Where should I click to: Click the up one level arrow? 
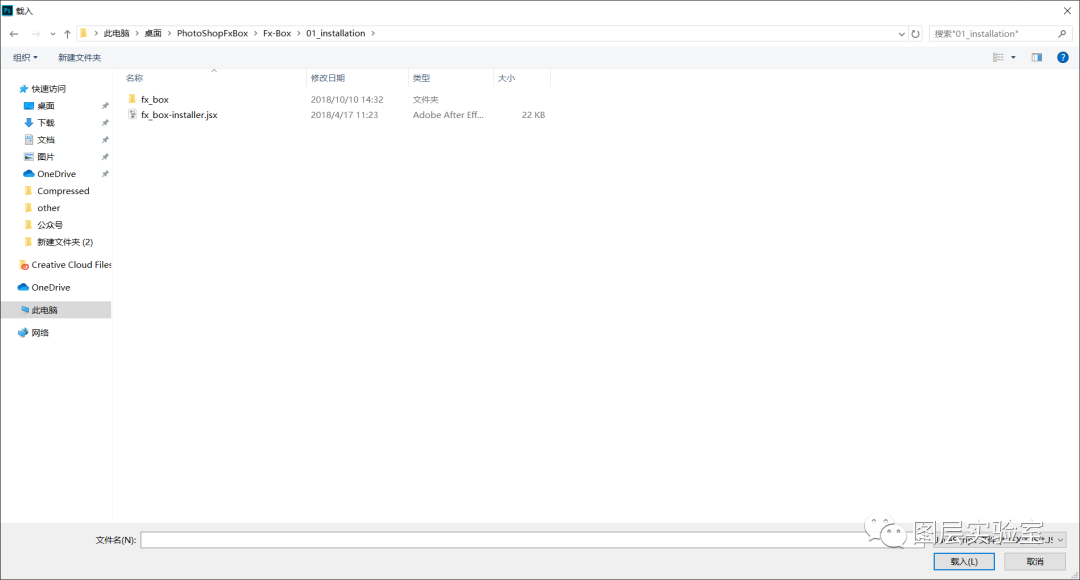pyautogui.click(x=67, y=33)
